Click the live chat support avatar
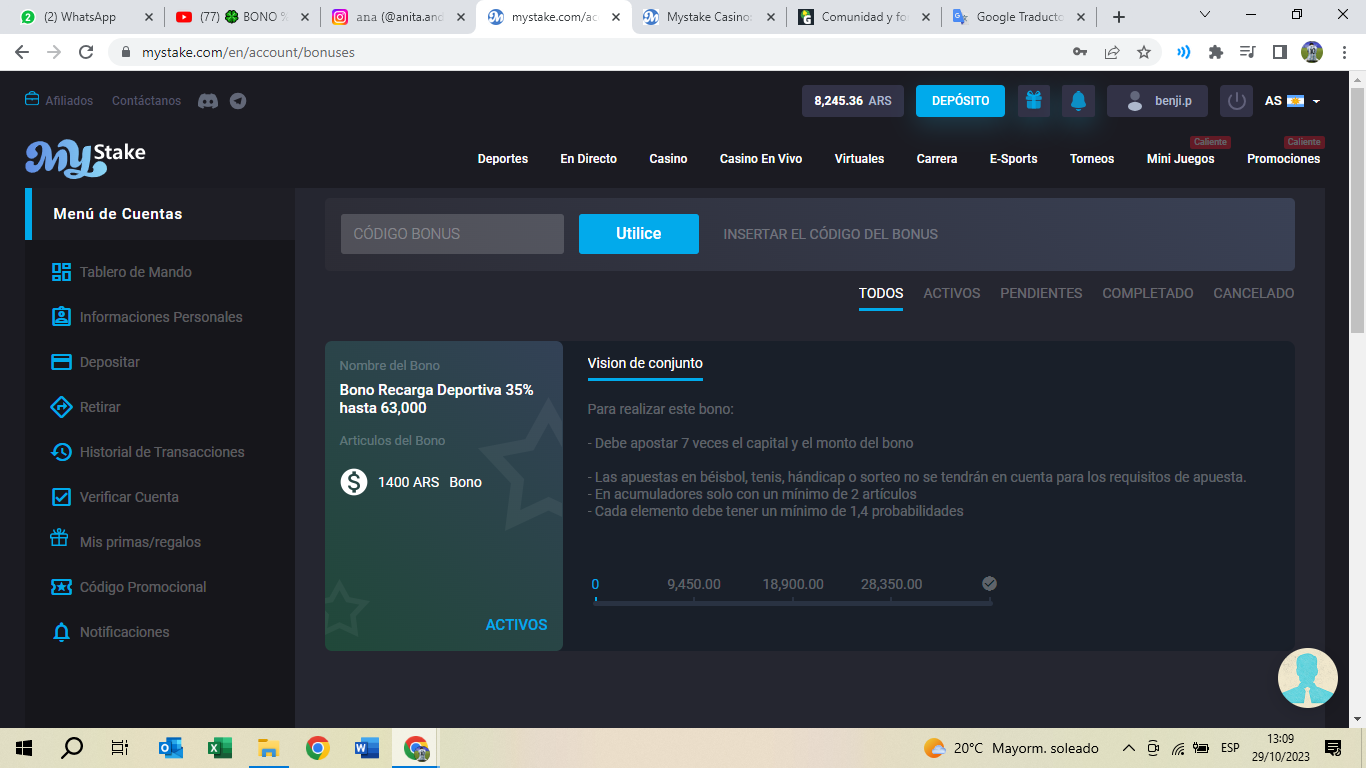Viewport: 1366px width, 768px height. (x=1307, y=678)
